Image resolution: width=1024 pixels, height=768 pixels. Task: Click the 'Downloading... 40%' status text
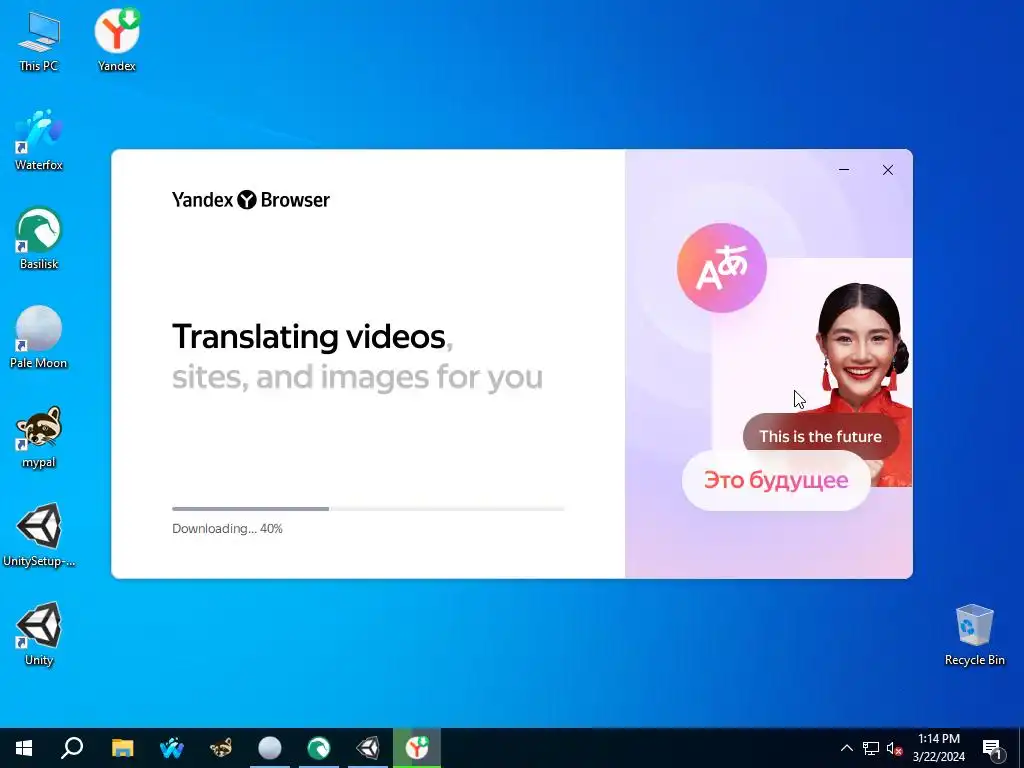(x=227, y=529)
